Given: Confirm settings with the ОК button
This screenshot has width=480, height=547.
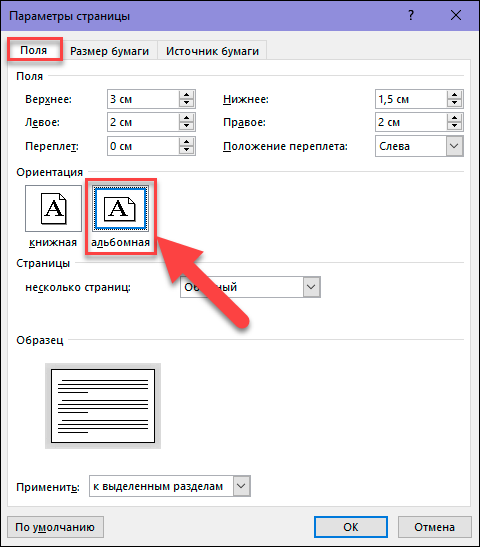Looking at the screenshot, I should [351, 527].
